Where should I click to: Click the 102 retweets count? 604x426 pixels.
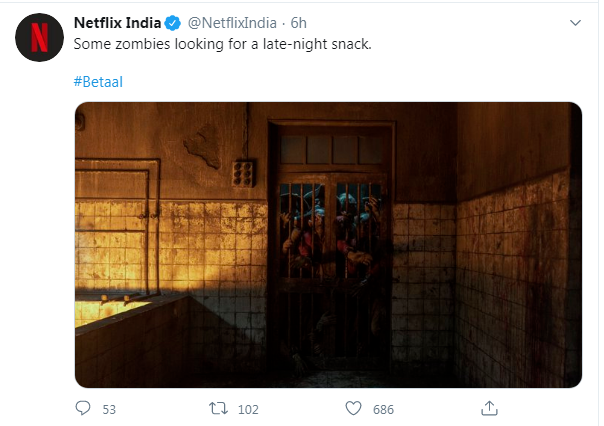point(248,409)
